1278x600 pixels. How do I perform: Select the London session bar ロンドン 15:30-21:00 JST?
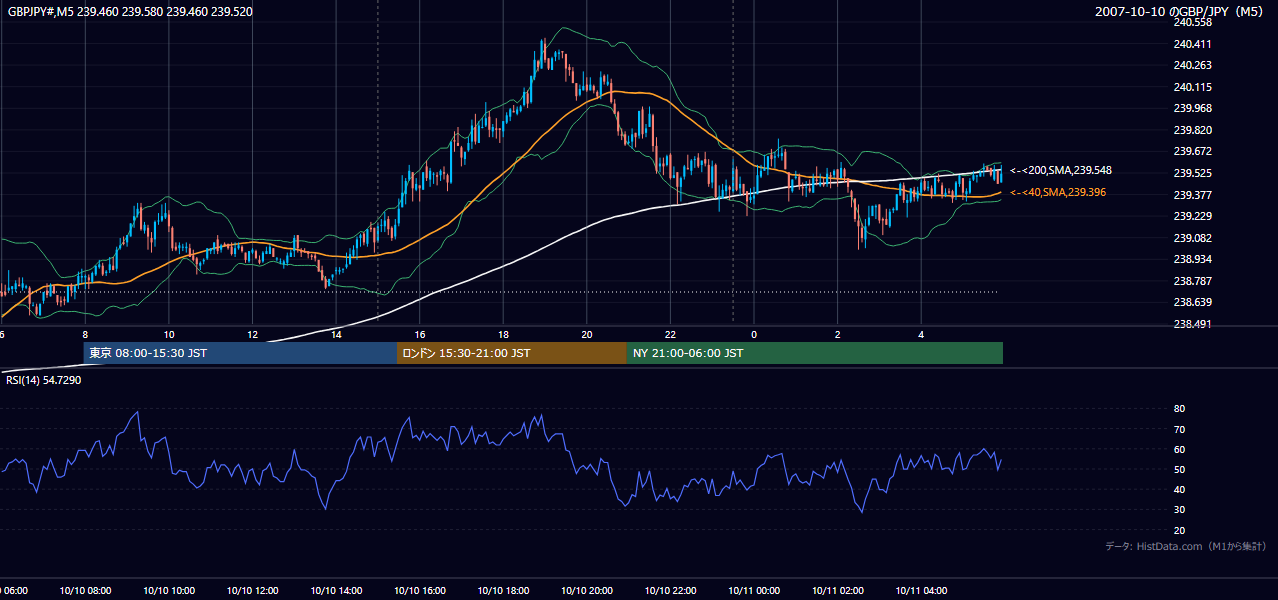(512, 353)
